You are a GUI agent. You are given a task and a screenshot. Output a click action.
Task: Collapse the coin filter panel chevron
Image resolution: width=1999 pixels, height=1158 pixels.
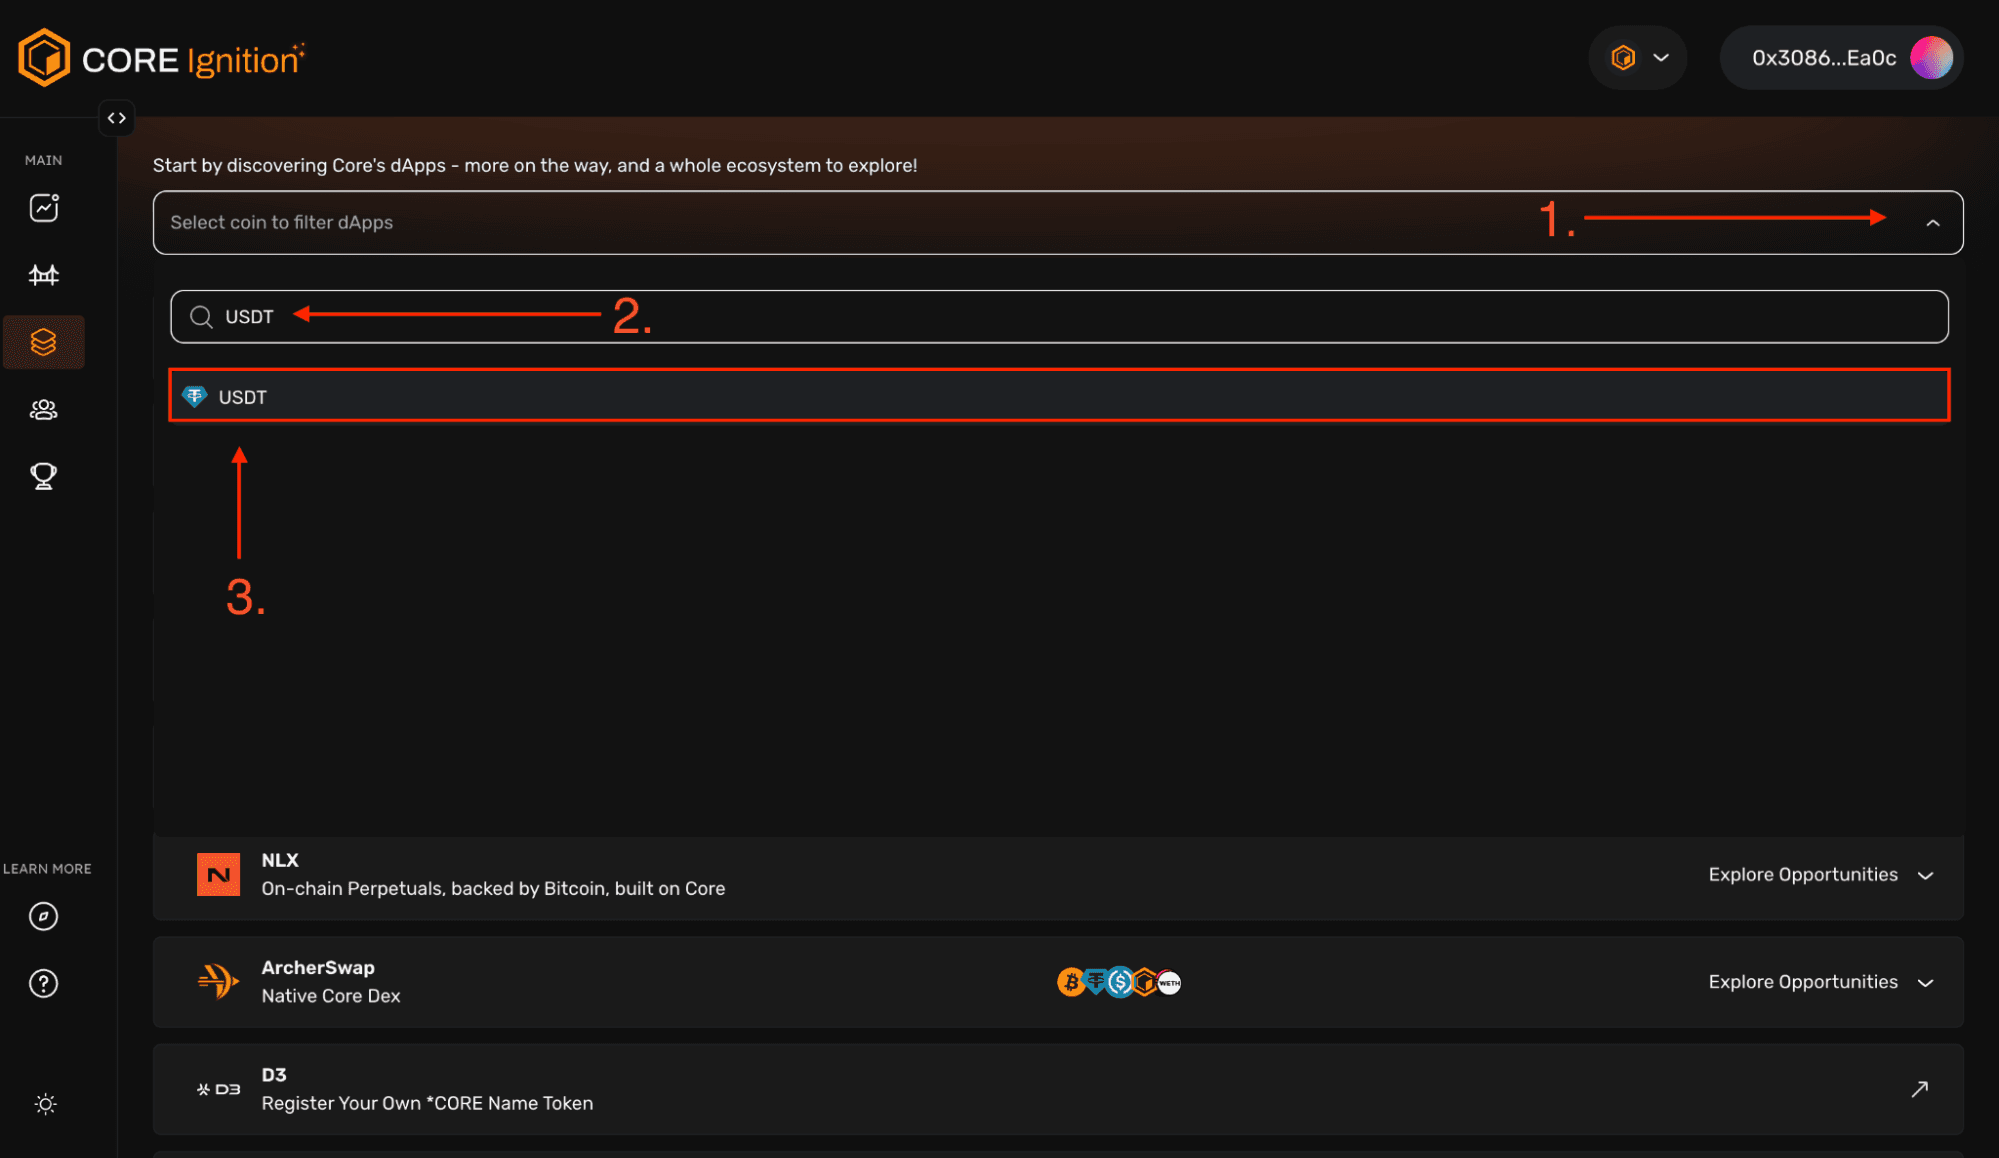1934,222
